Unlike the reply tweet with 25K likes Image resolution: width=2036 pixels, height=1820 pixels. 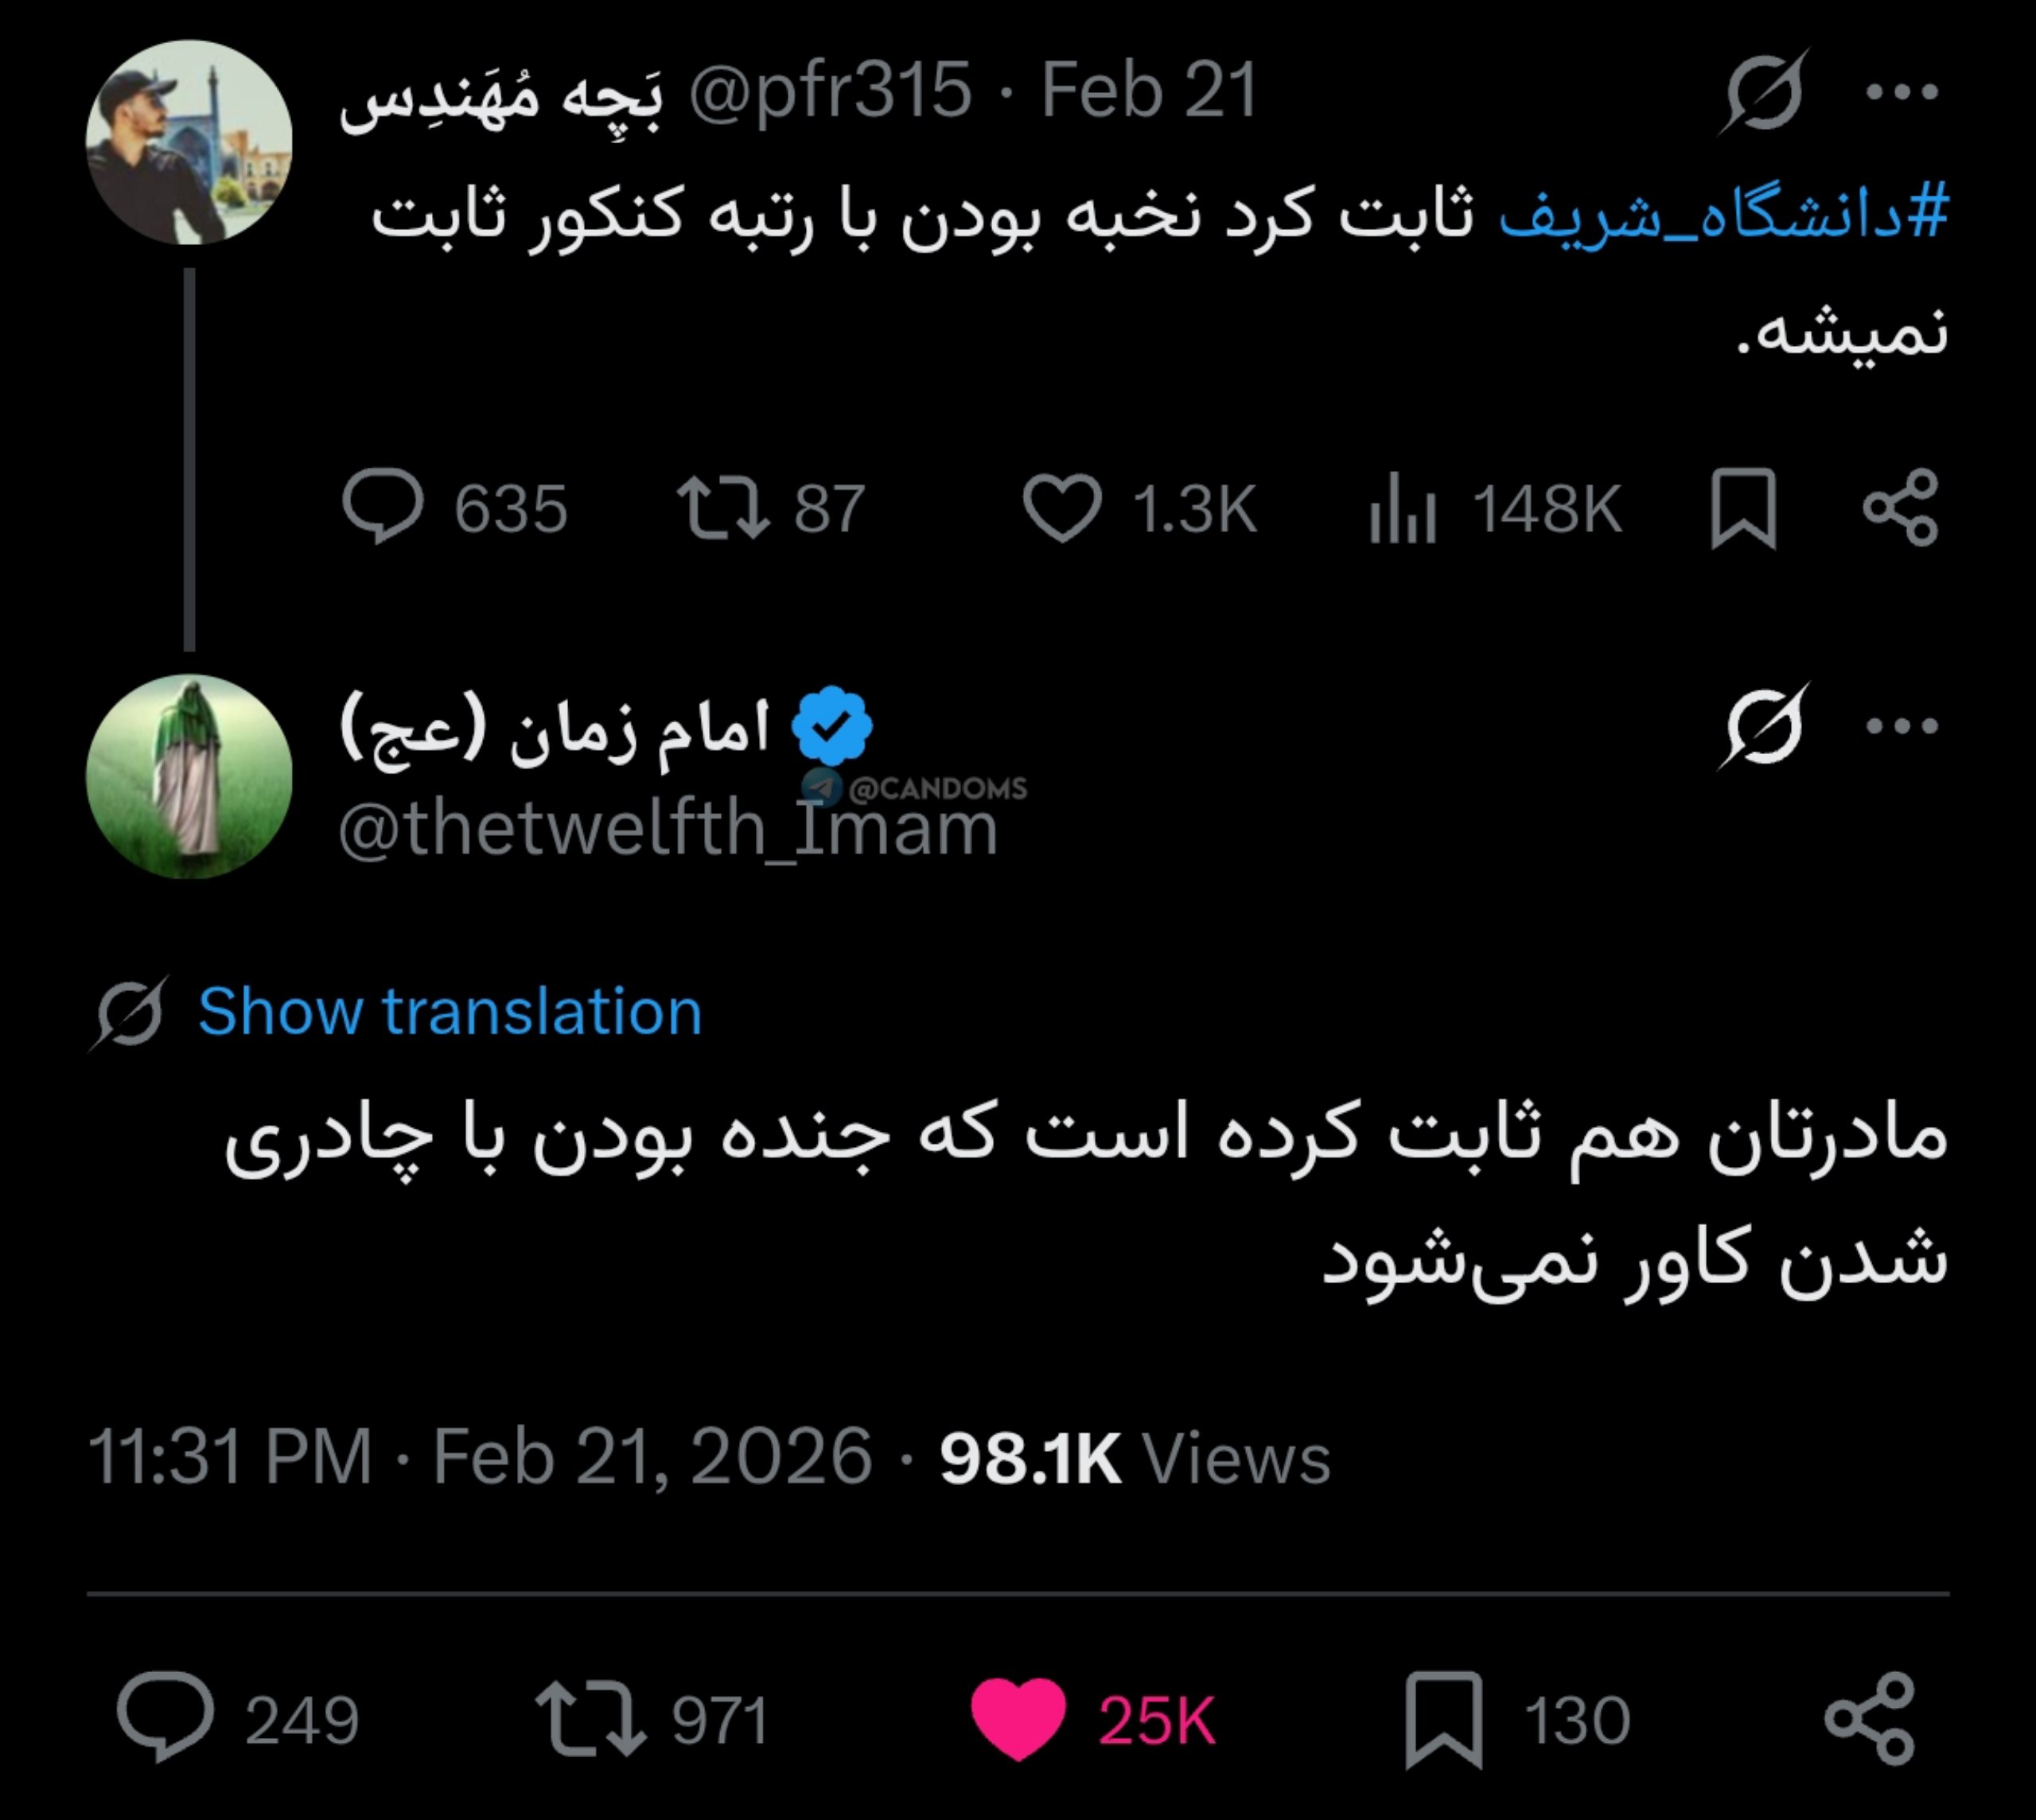(1018, 1719)
